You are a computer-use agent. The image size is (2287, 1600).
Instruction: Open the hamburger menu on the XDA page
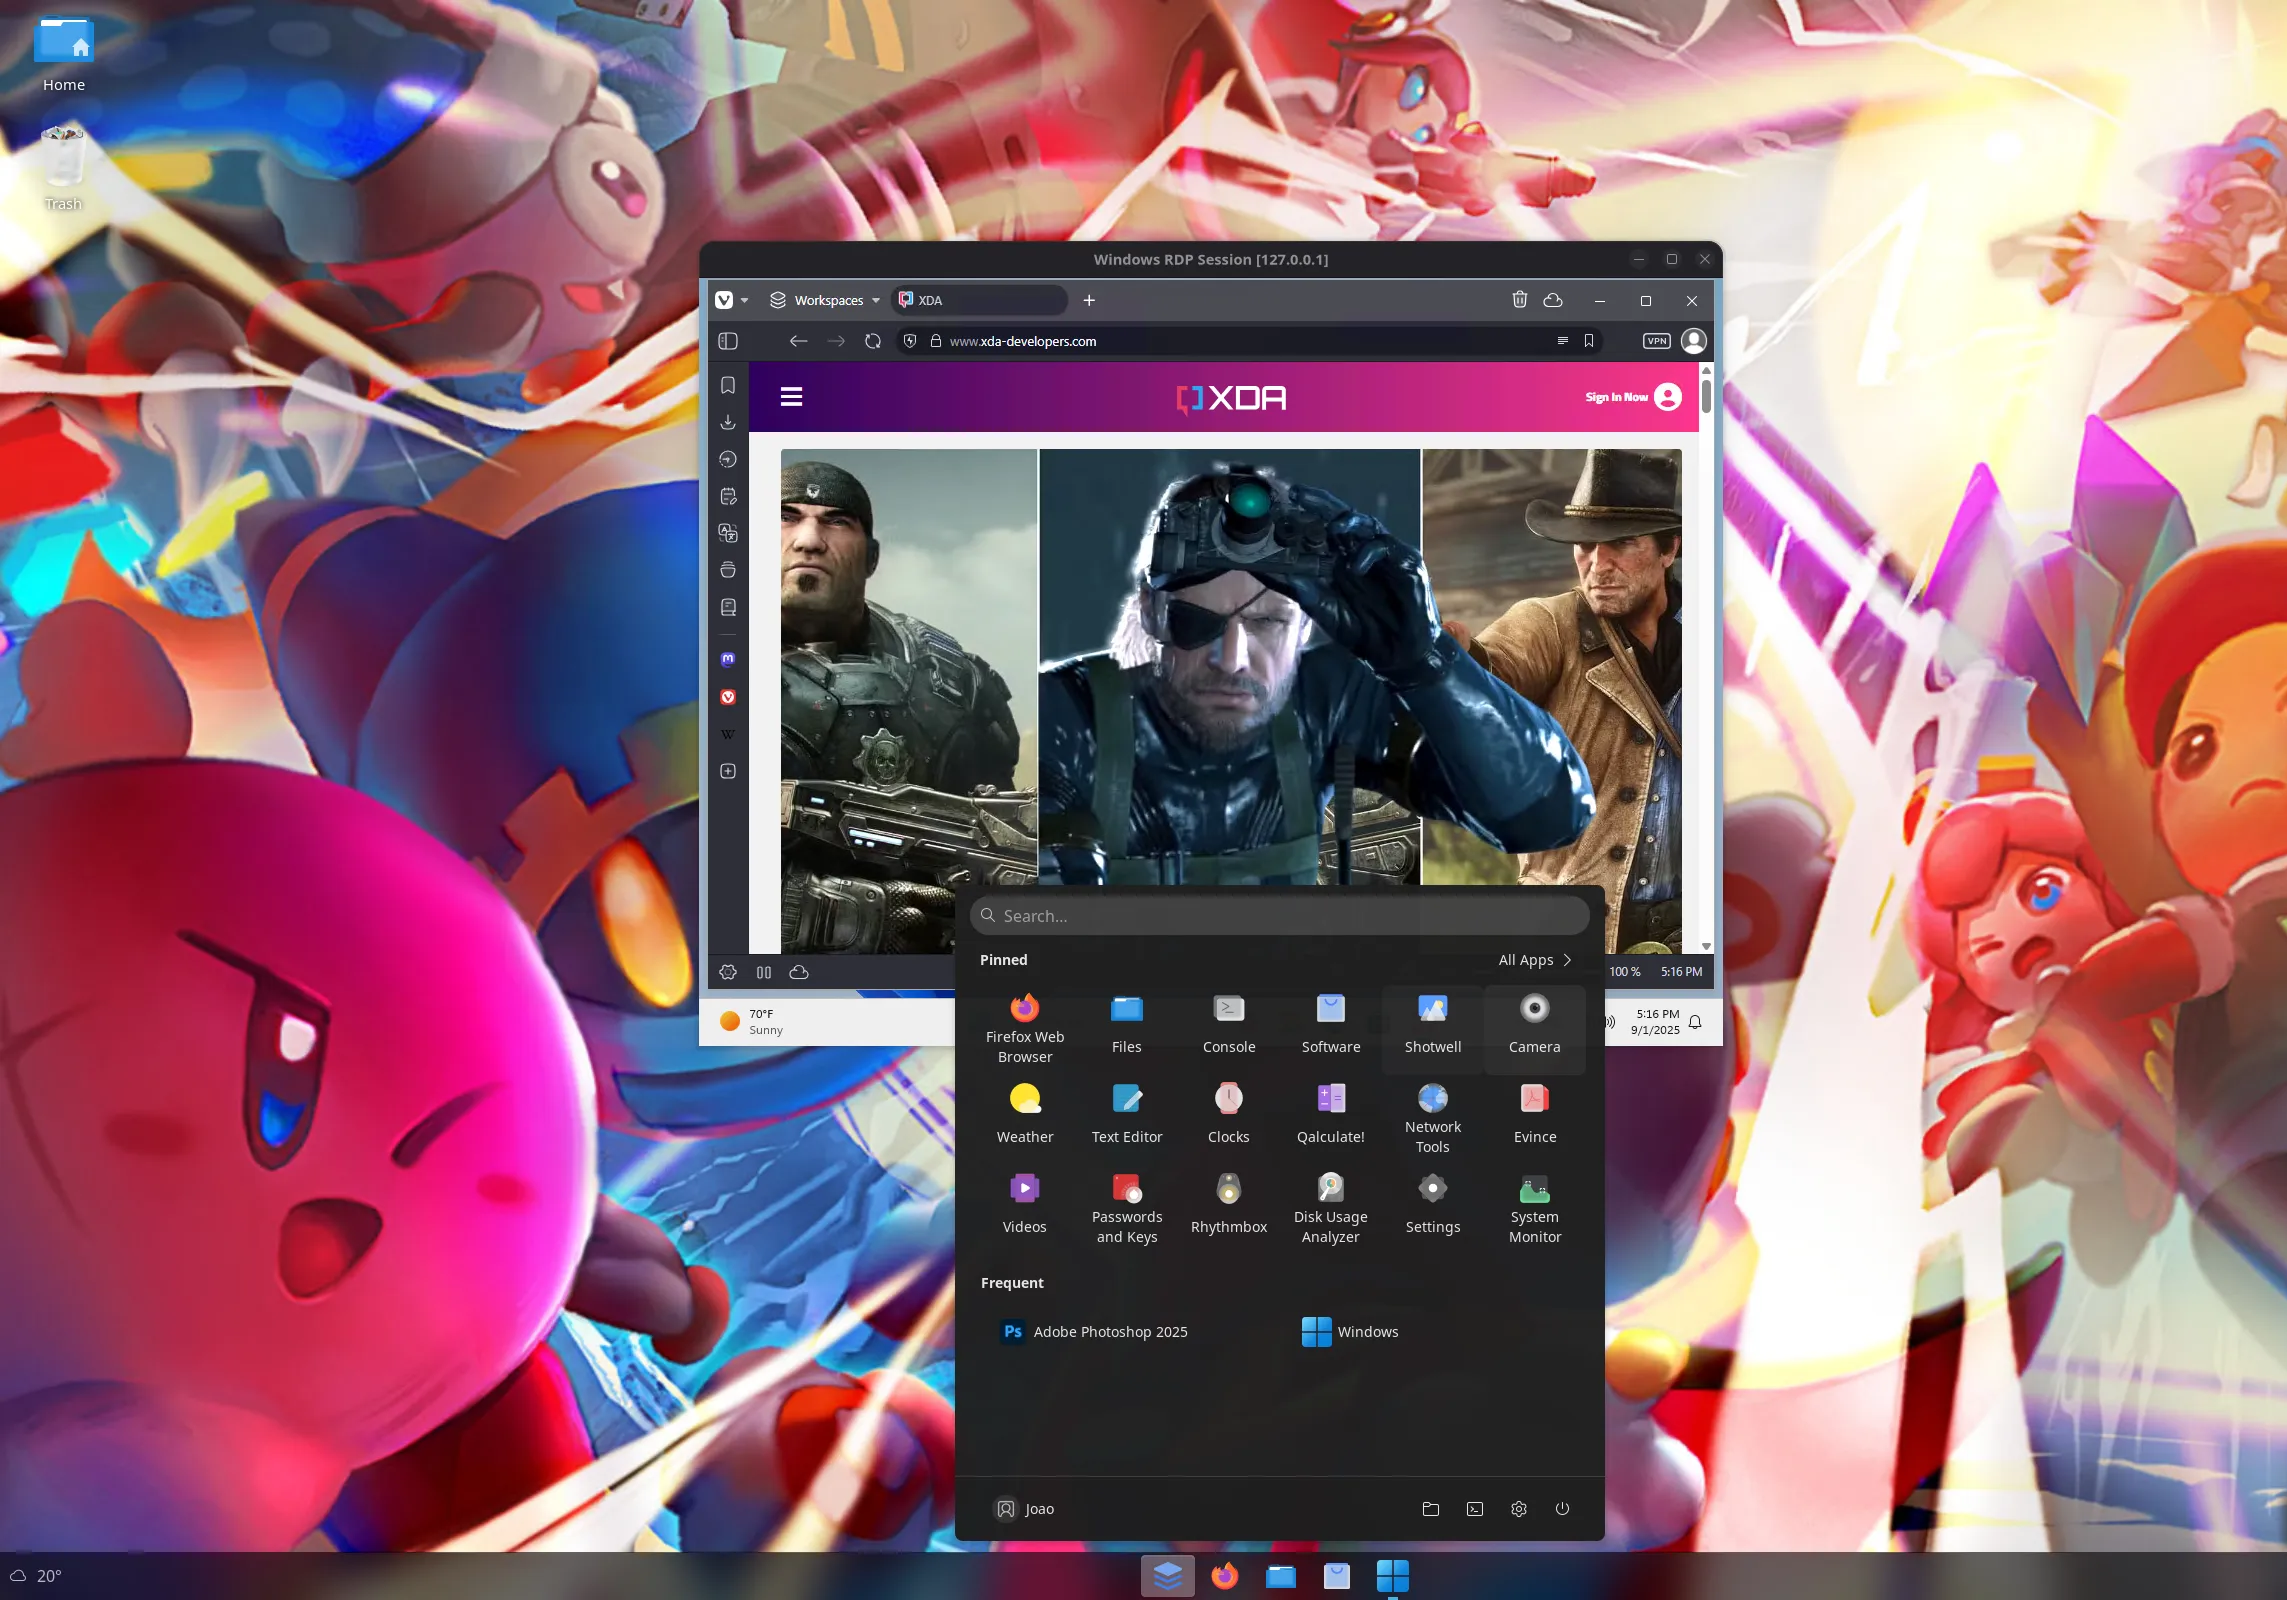(791, 396)
